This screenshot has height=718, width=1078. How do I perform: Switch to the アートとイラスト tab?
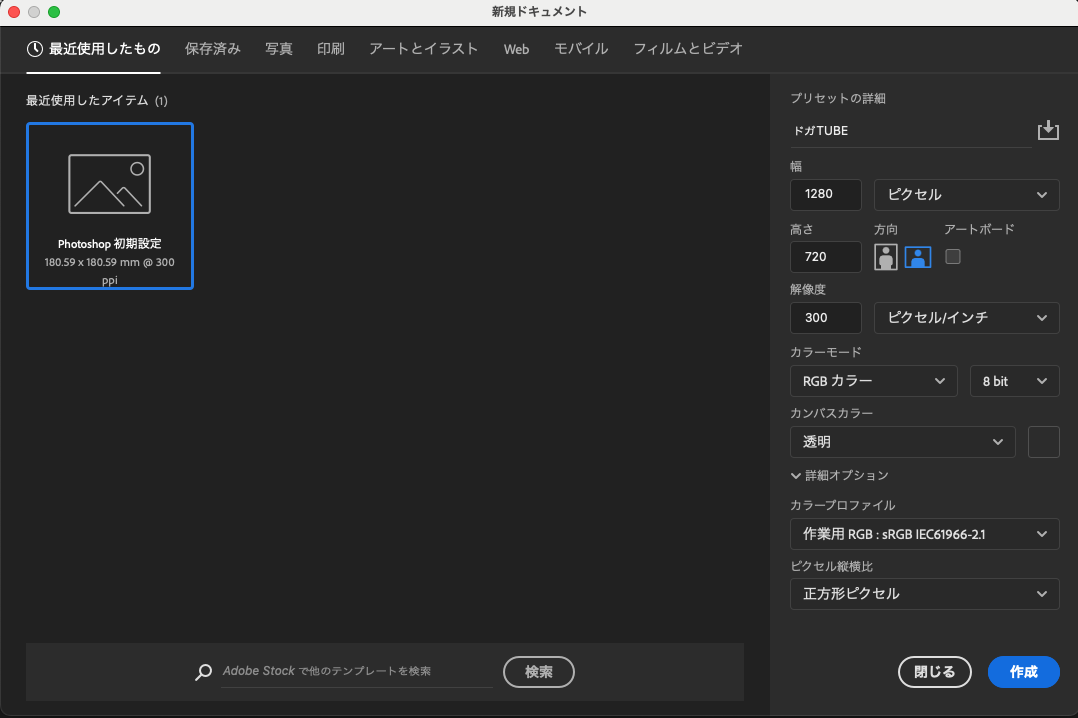point(424,49)
